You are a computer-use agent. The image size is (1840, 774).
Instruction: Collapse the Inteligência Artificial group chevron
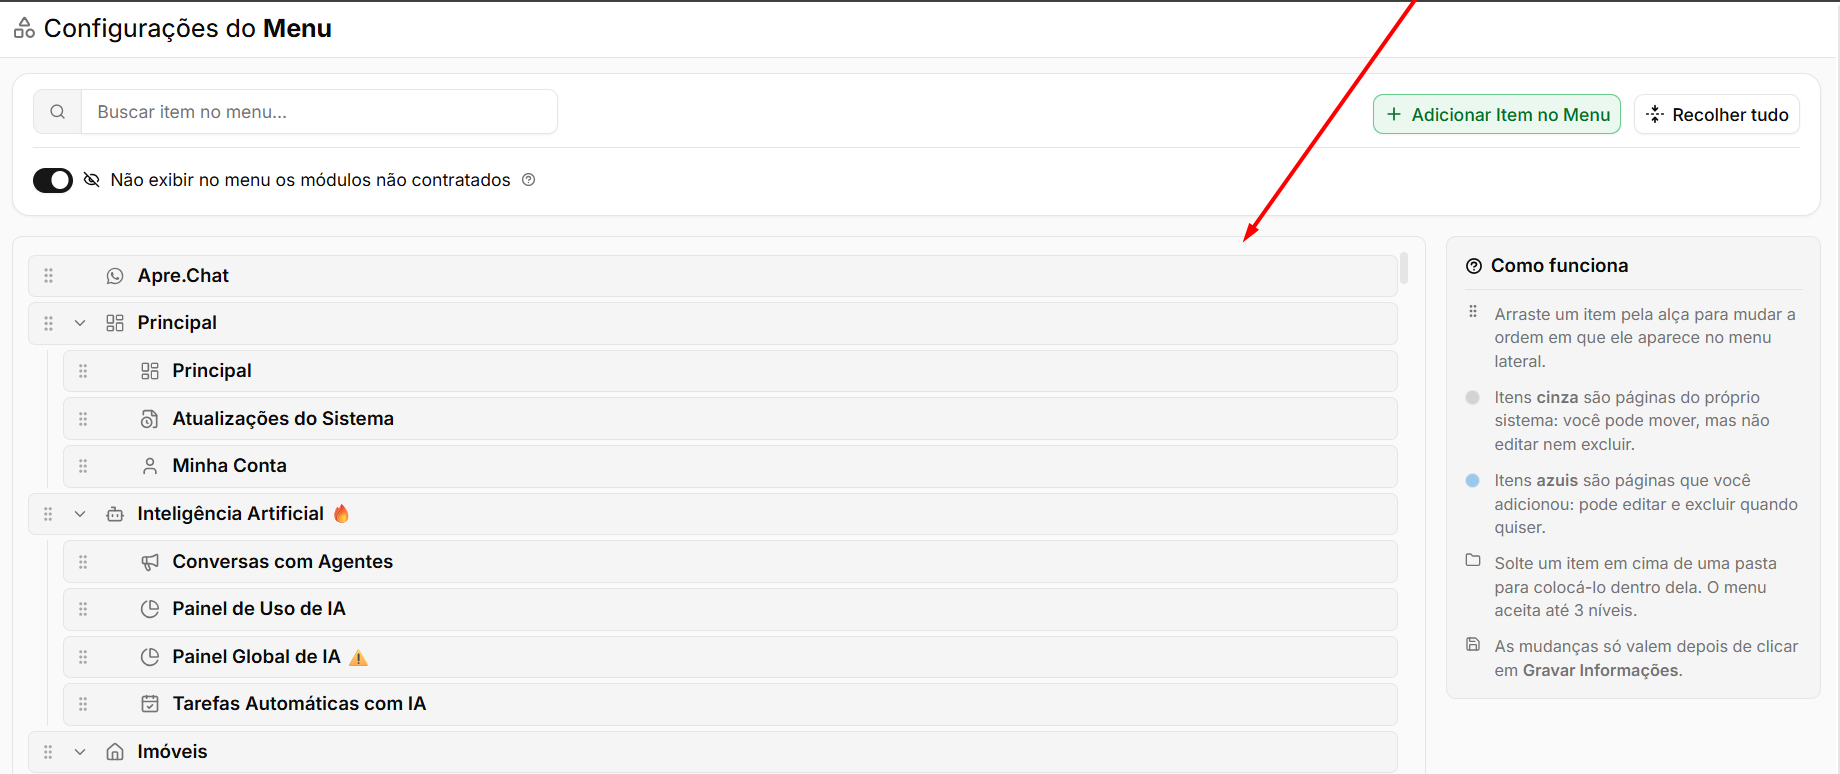click(80, 514)
